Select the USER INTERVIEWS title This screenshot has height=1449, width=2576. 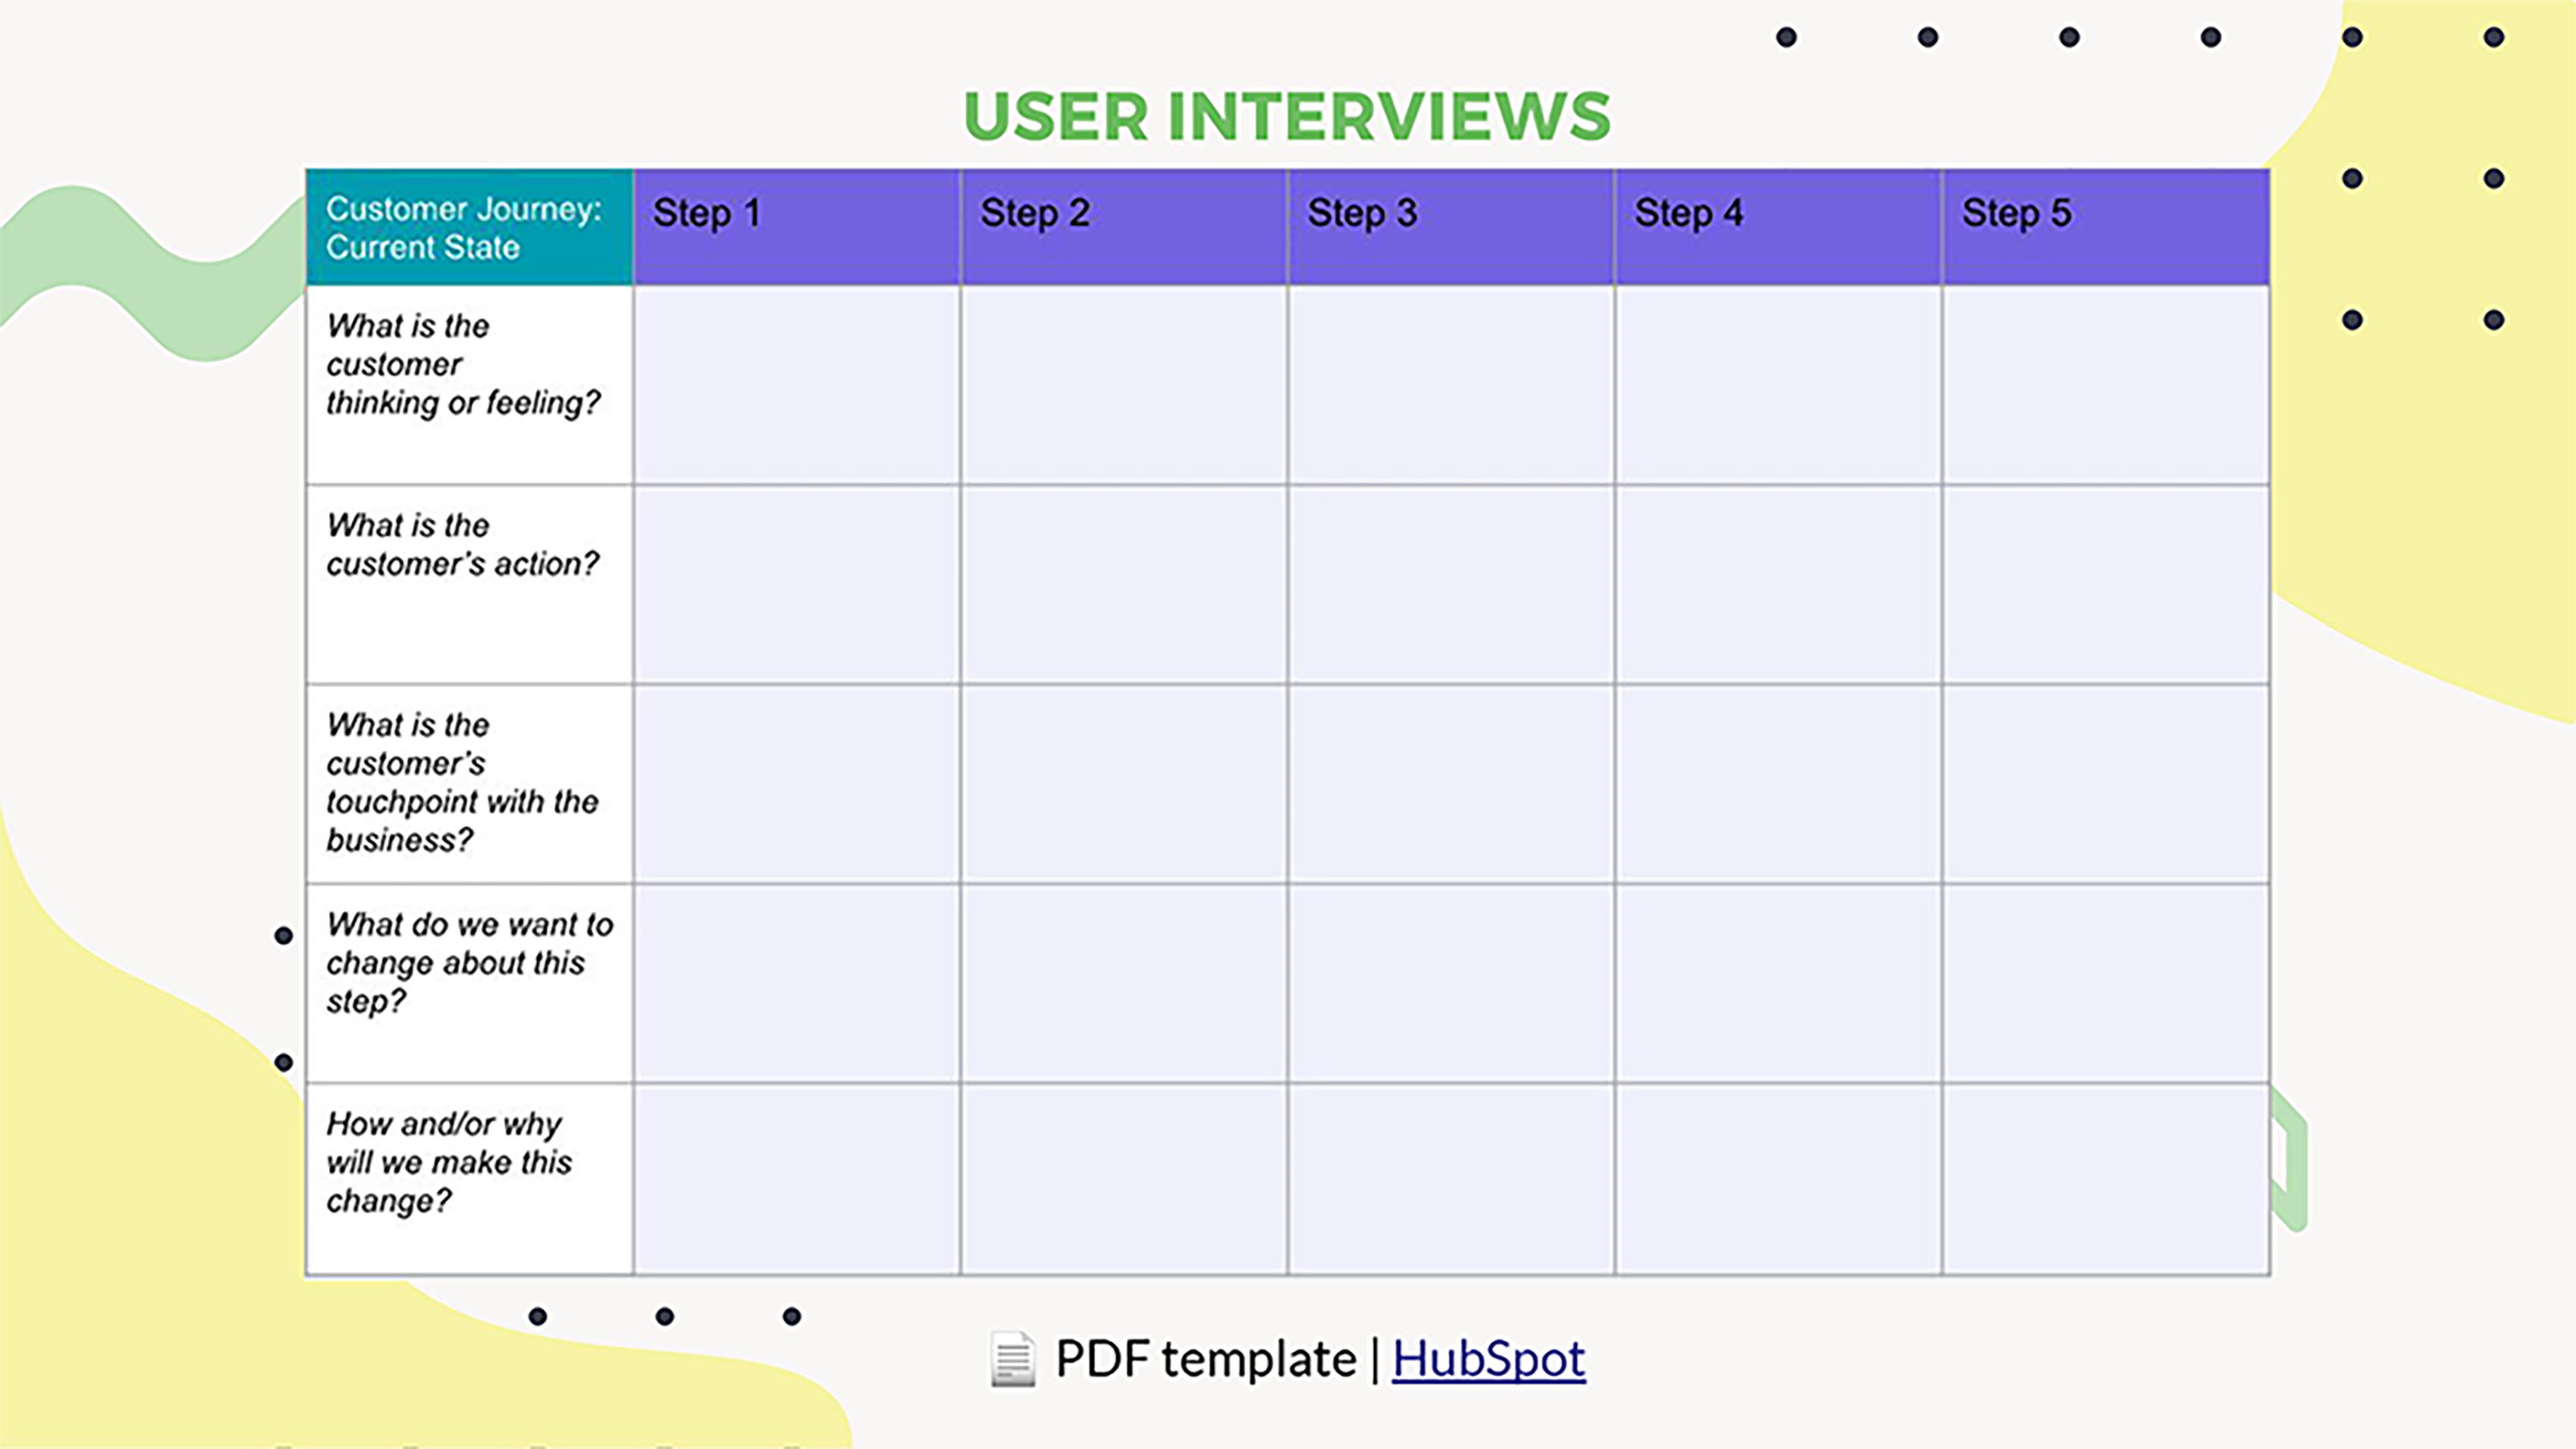tap(1287, 116)
